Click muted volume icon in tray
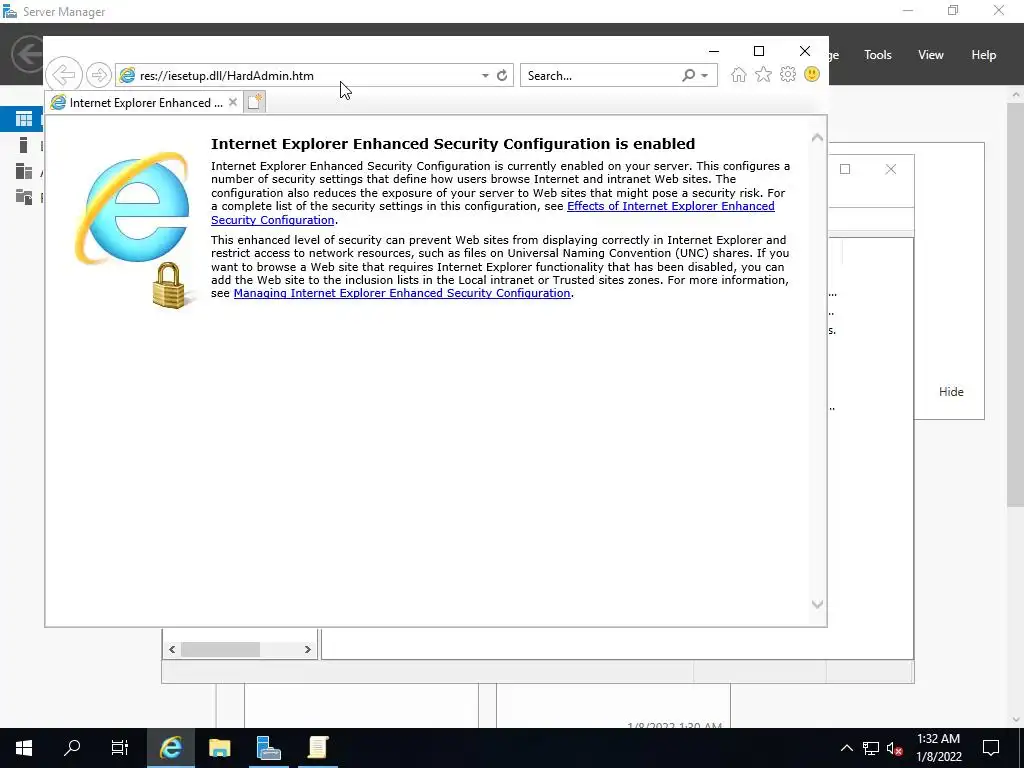 pos(894,748)
